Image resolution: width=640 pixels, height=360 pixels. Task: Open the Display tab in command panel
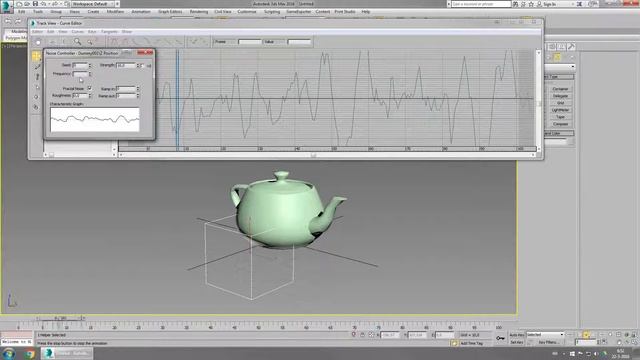(x=562, y=47)
